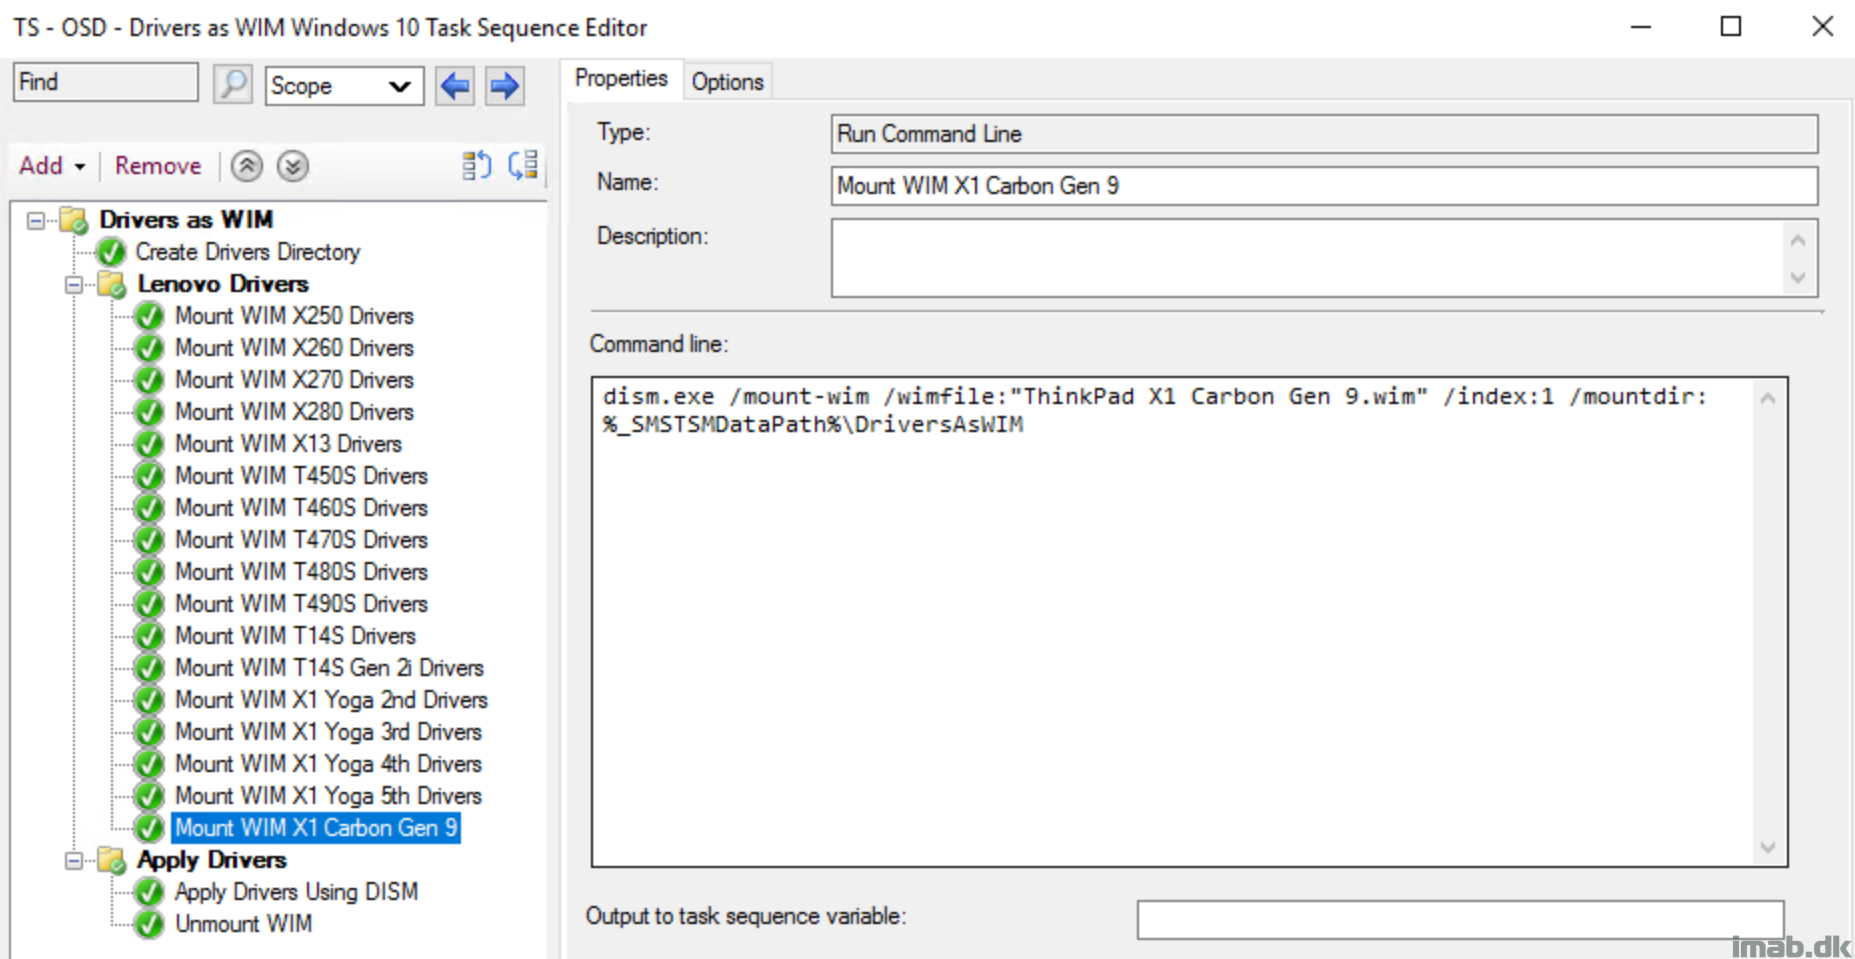This screenshot has height=959, width=1855.
Task: Select Mount WIM X1 Yoga 3rd Drivers
Action: click(328, 732)
